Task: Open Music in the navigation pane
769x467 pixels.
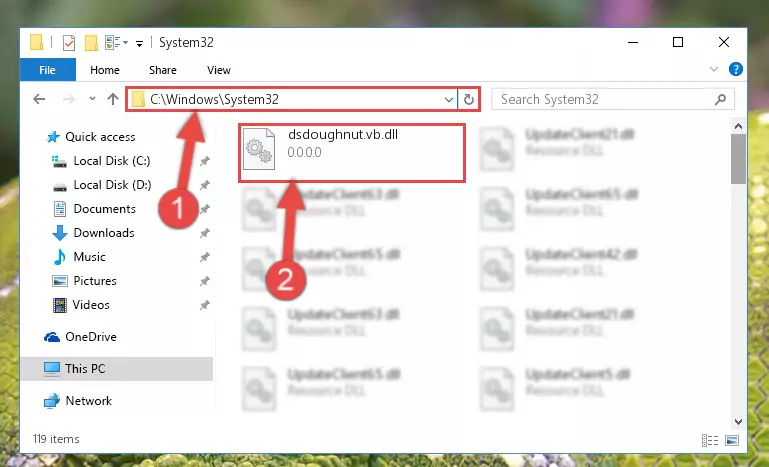Action: coord(89,257)
